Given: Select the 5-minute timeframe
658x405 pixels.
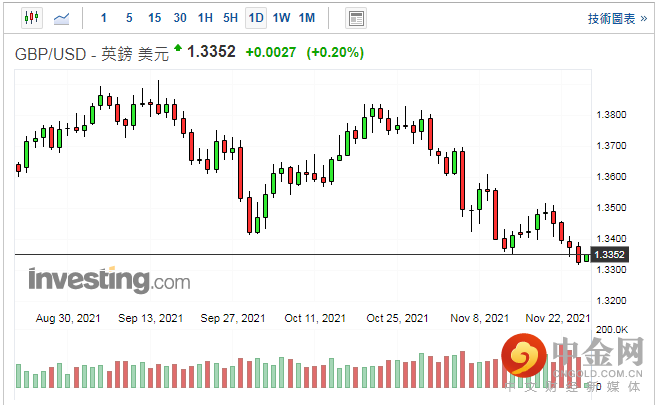Looking at the screenshot, I should 129,18.
